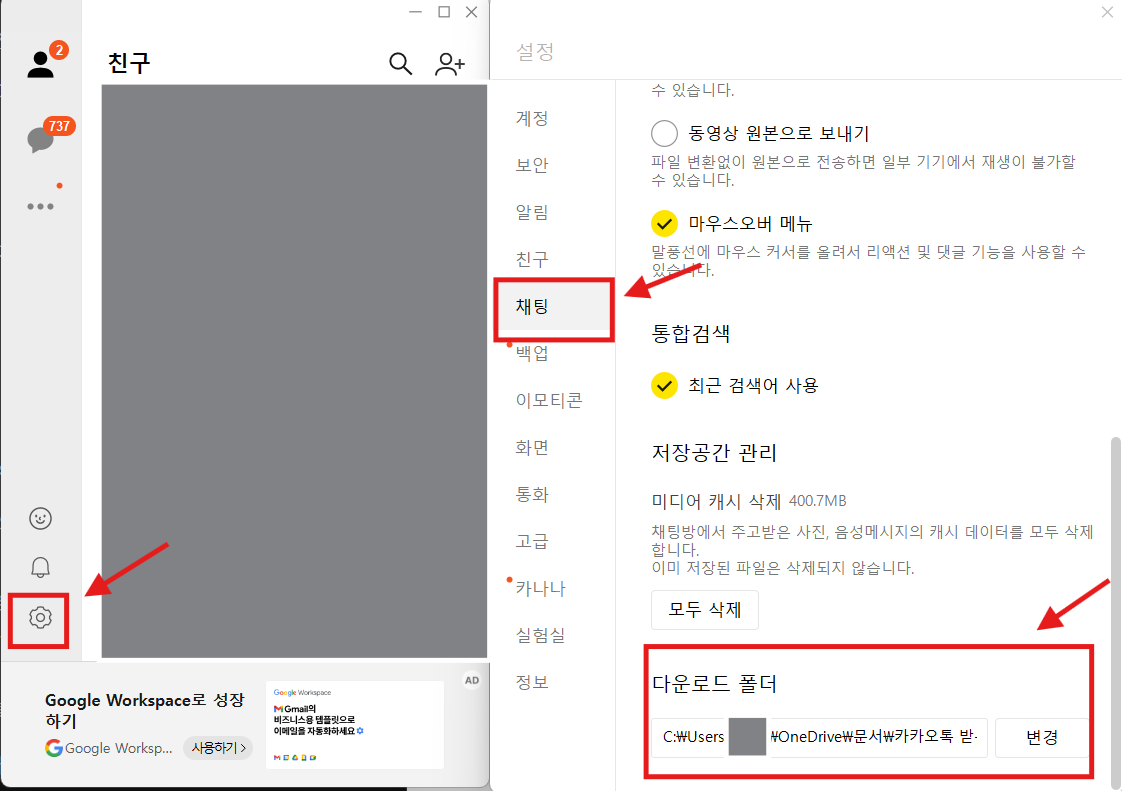
Task: Click the 미디어 캐시 삭제 label
Action: [716, 501]
